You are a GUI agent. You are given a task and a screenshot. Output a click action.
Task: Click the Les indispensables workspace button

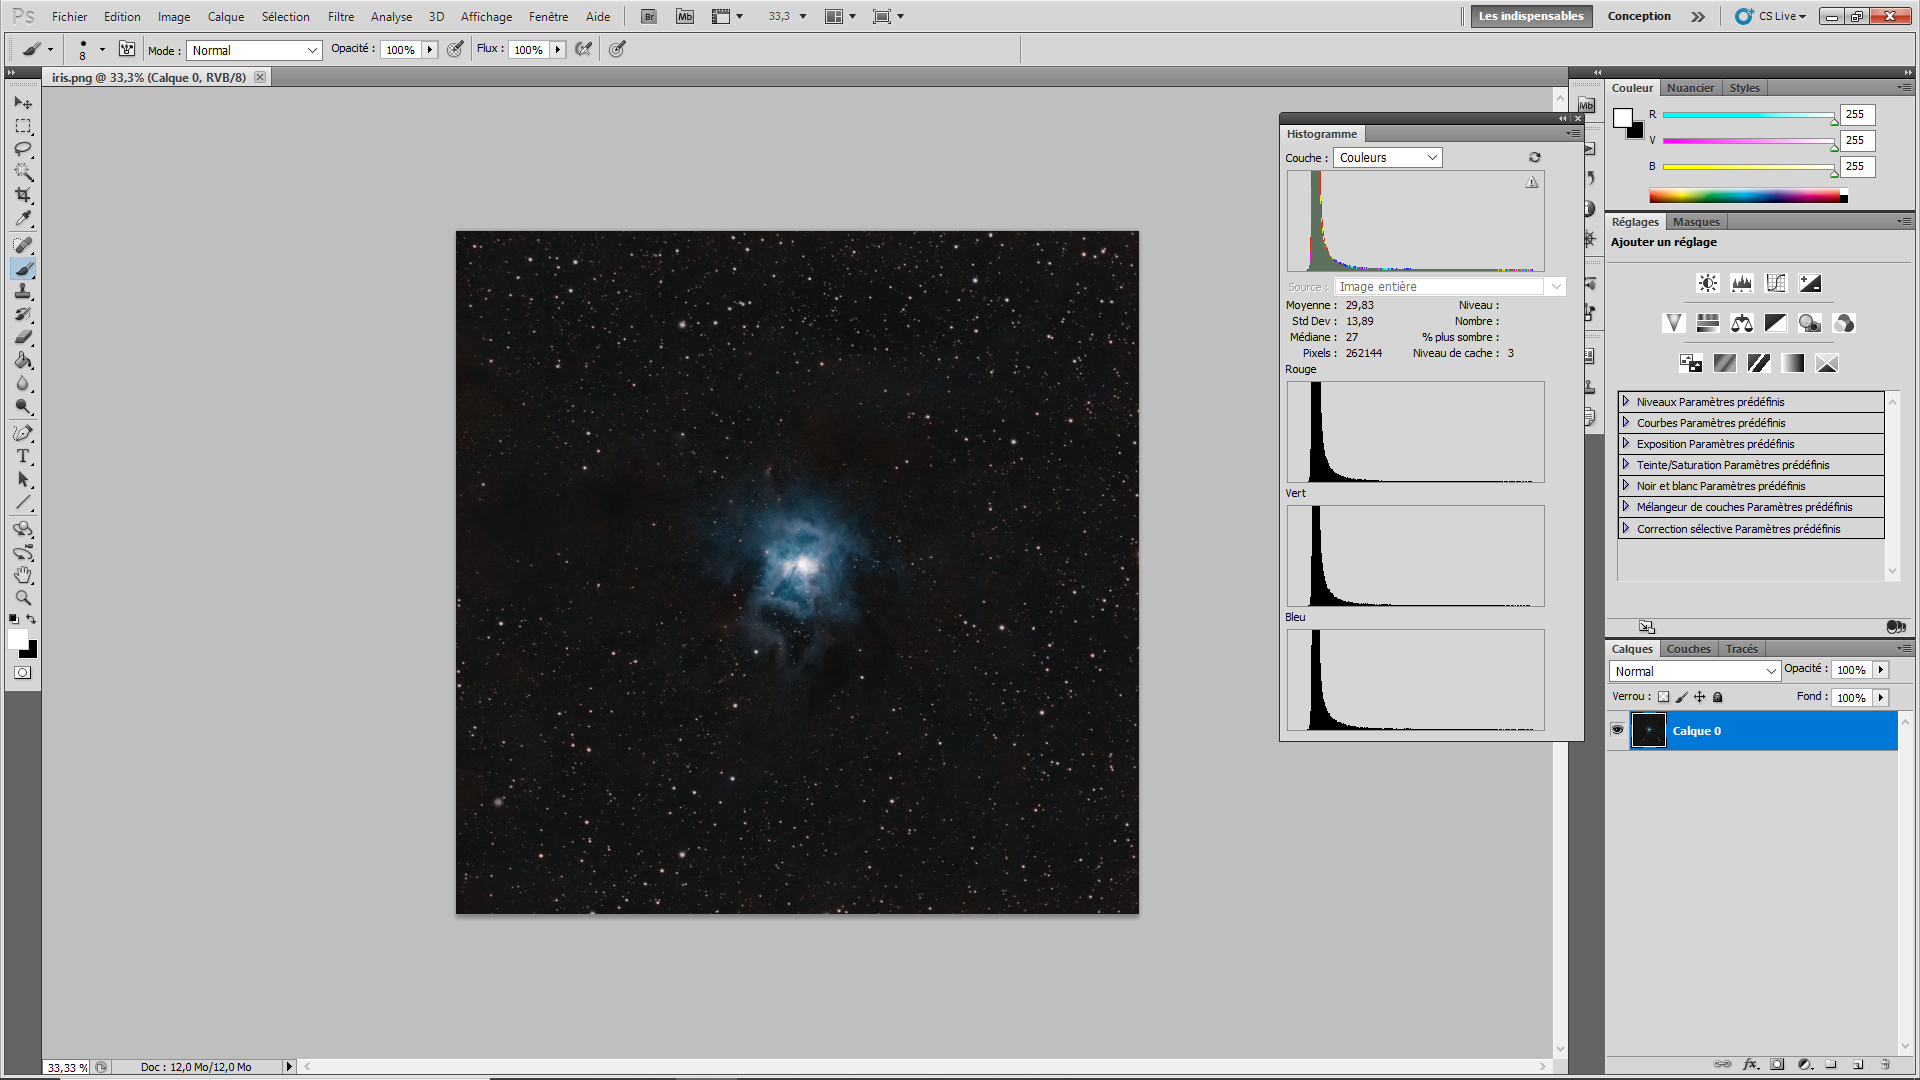tap(1530, 16)
